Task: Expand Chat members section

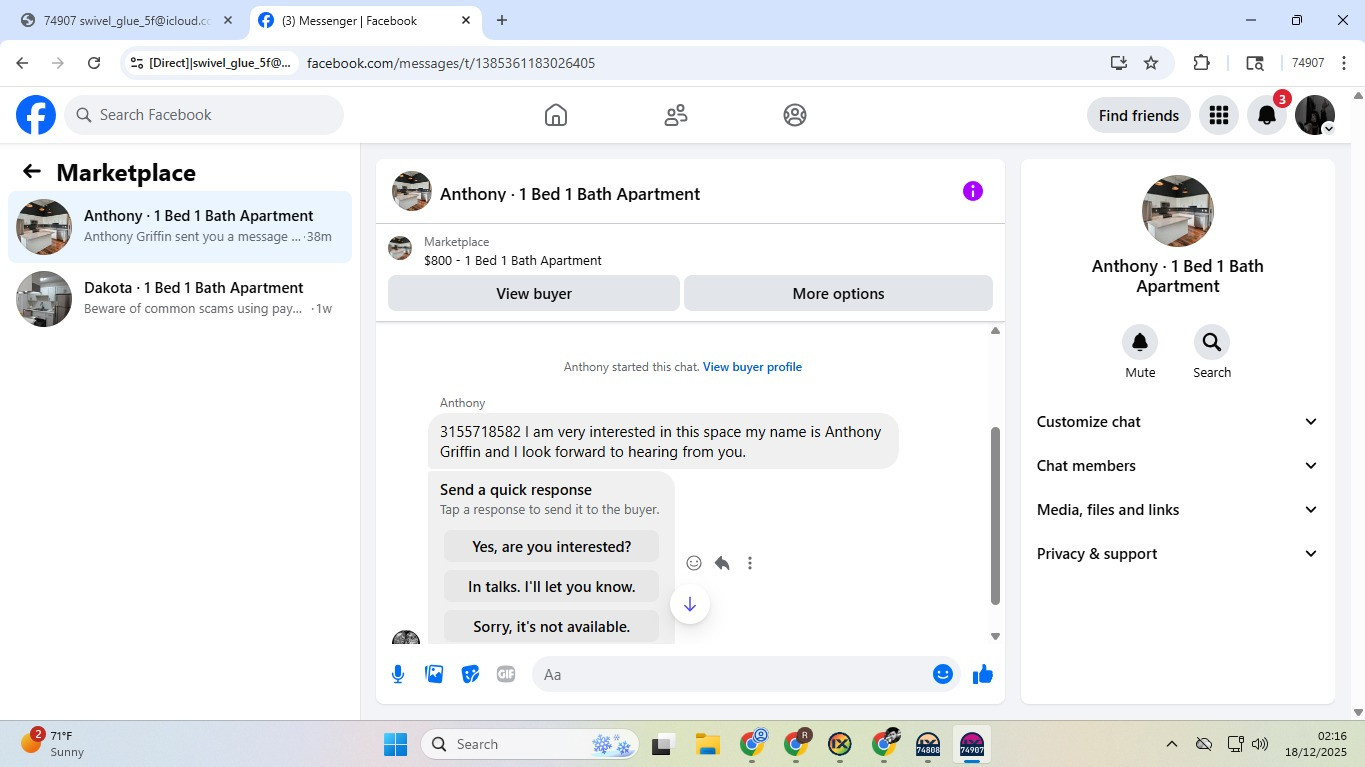Action: coord(1178,466)
